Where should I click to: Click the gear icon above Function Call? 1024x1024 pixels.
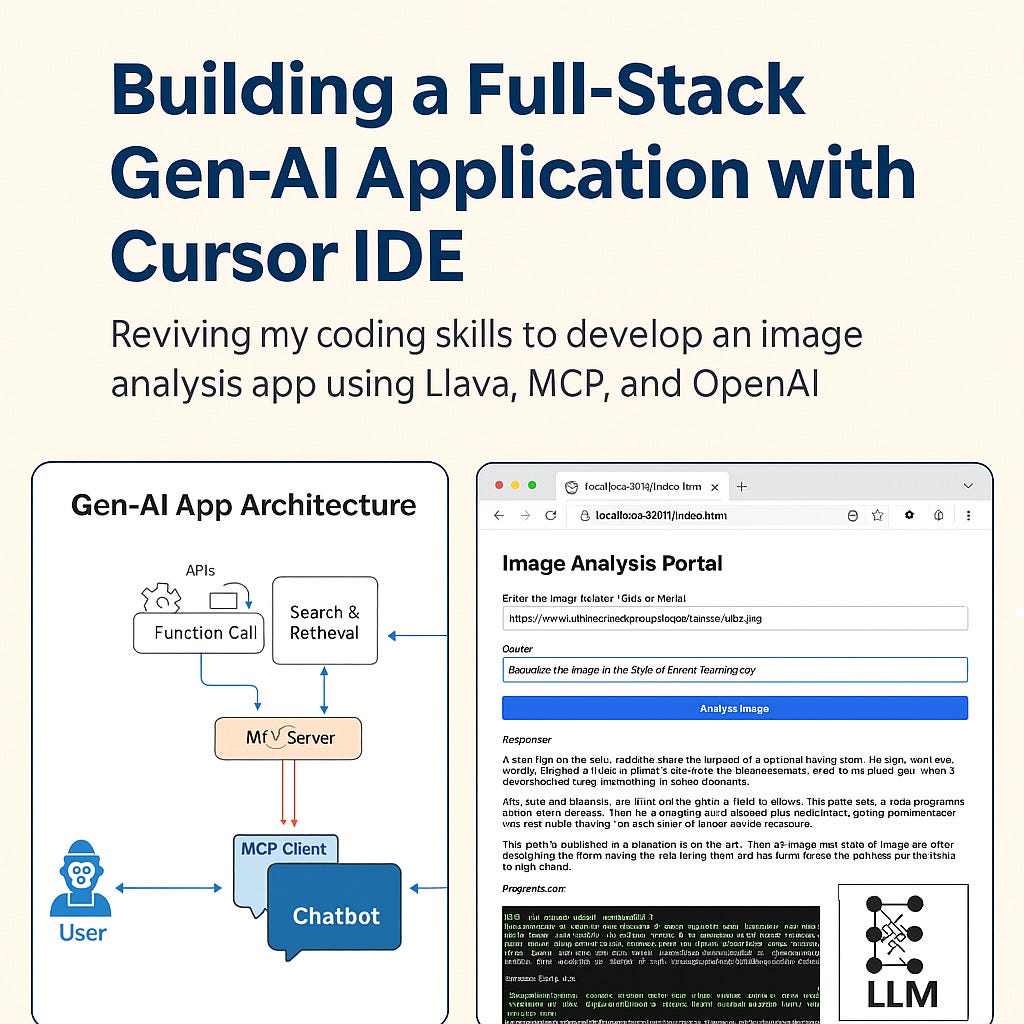(161, 598)
